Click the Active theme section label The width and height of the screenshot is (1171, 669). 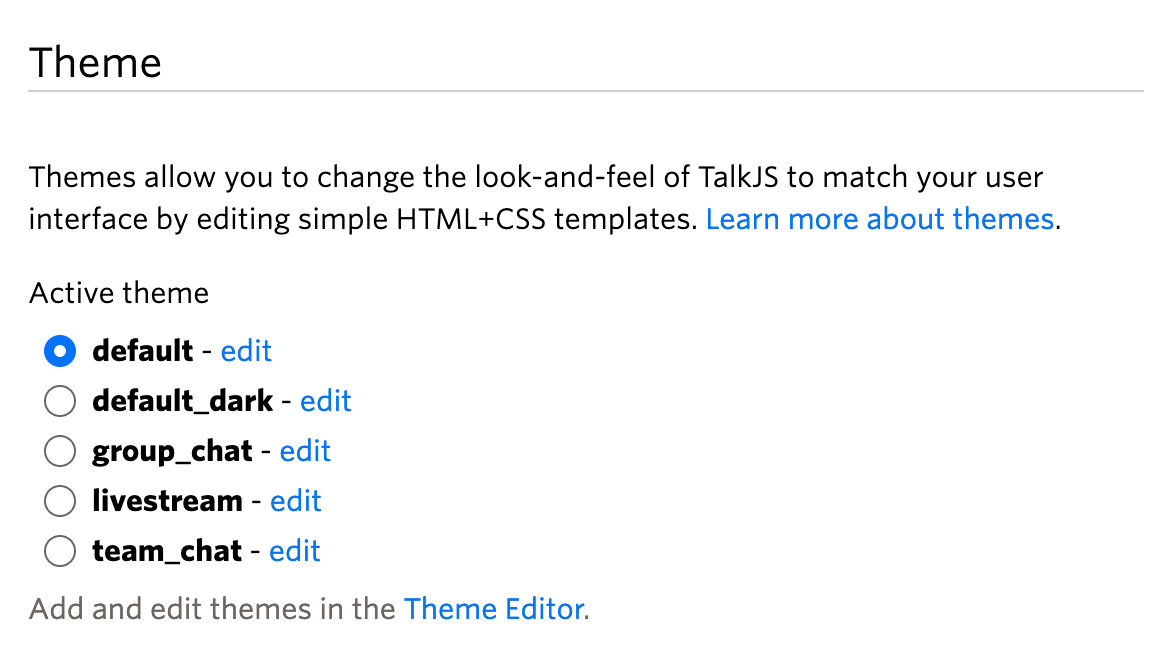[118, 293]
